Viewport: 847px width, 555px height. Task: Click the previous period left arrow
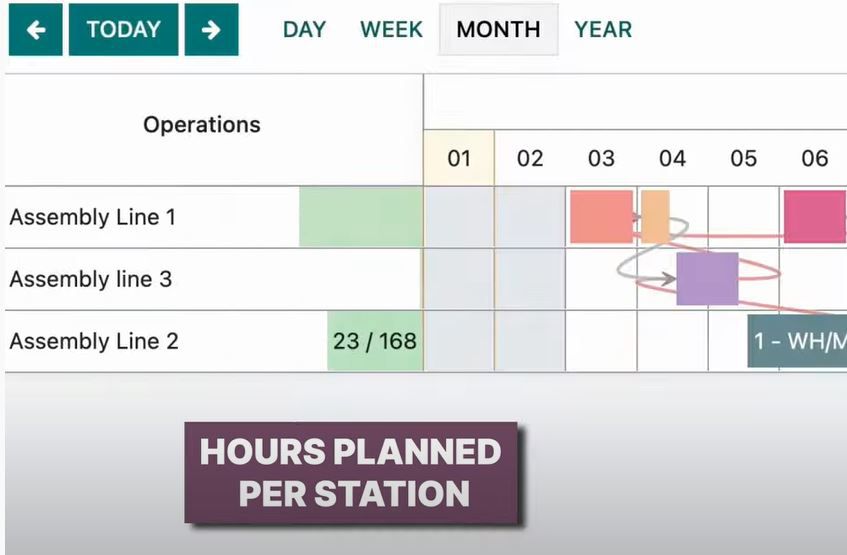click(35, 30)
